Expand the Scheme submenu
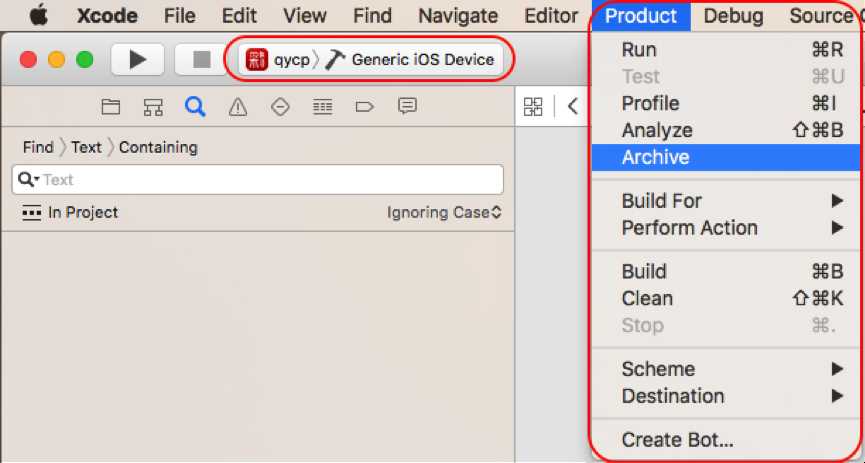The width and height of the screenshot is (865, 463). tap(725, 369)
